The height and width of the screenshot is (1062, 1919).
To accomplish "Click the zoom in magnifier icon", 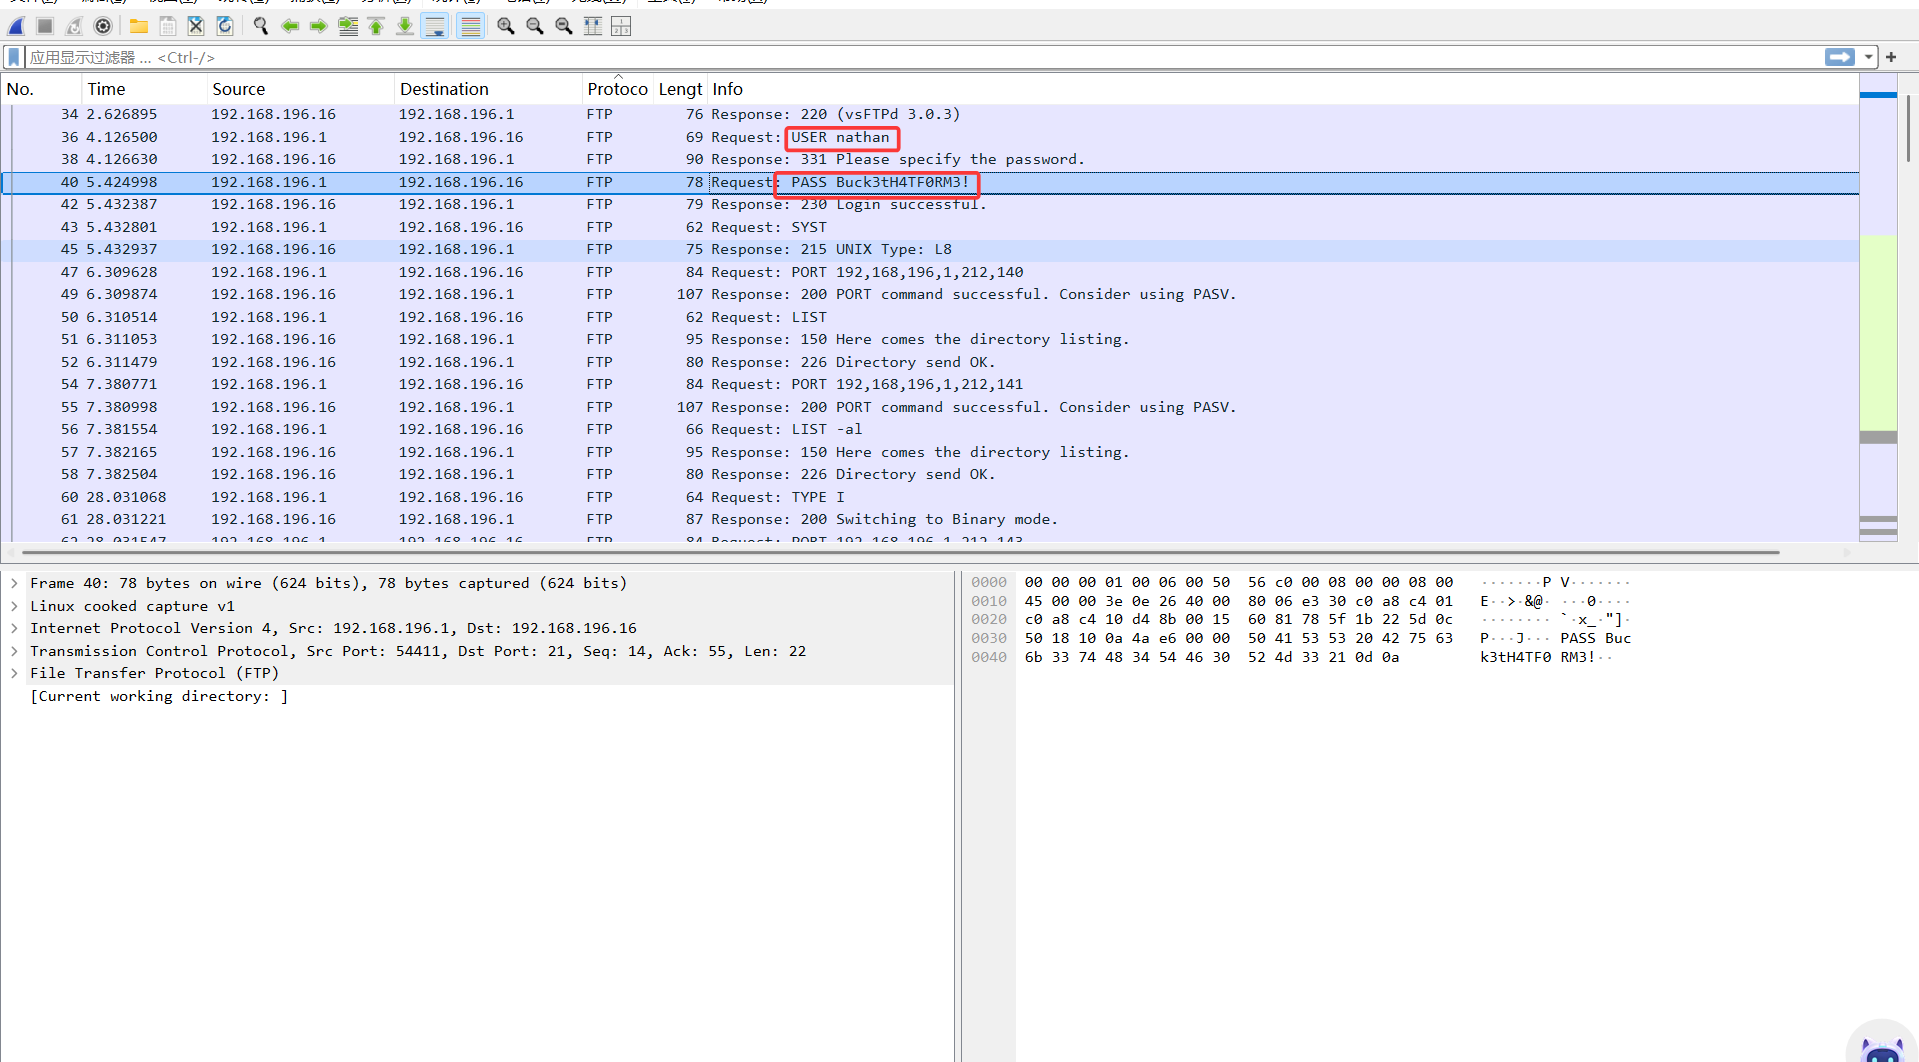I will click(x=506, y=26).
